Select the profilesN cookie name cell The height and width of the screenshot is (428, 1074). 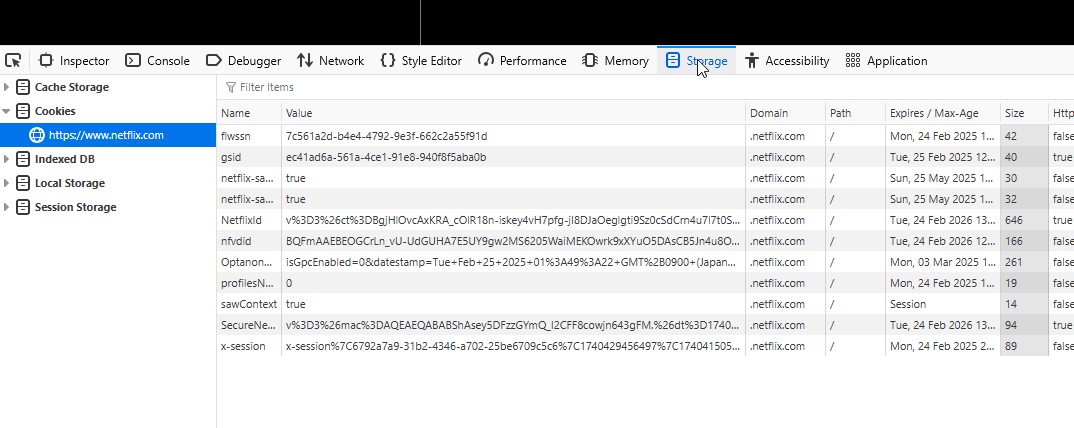click(x=249, y=283)
